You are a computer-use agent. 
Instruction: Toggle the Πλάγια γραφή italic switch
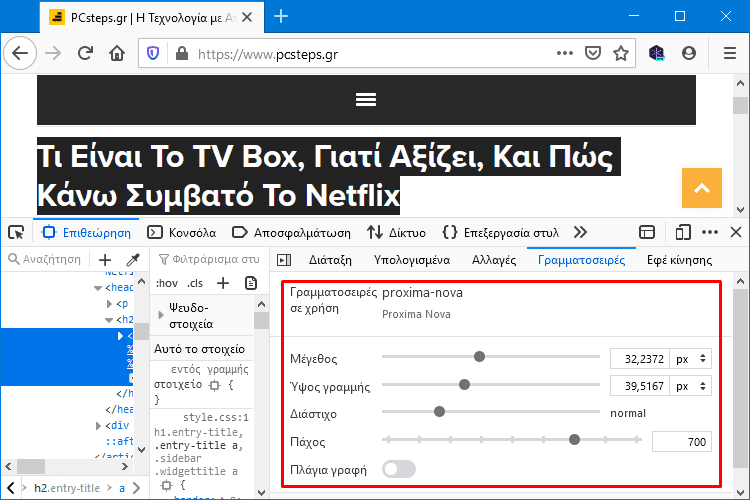click(x=399, y=469)
